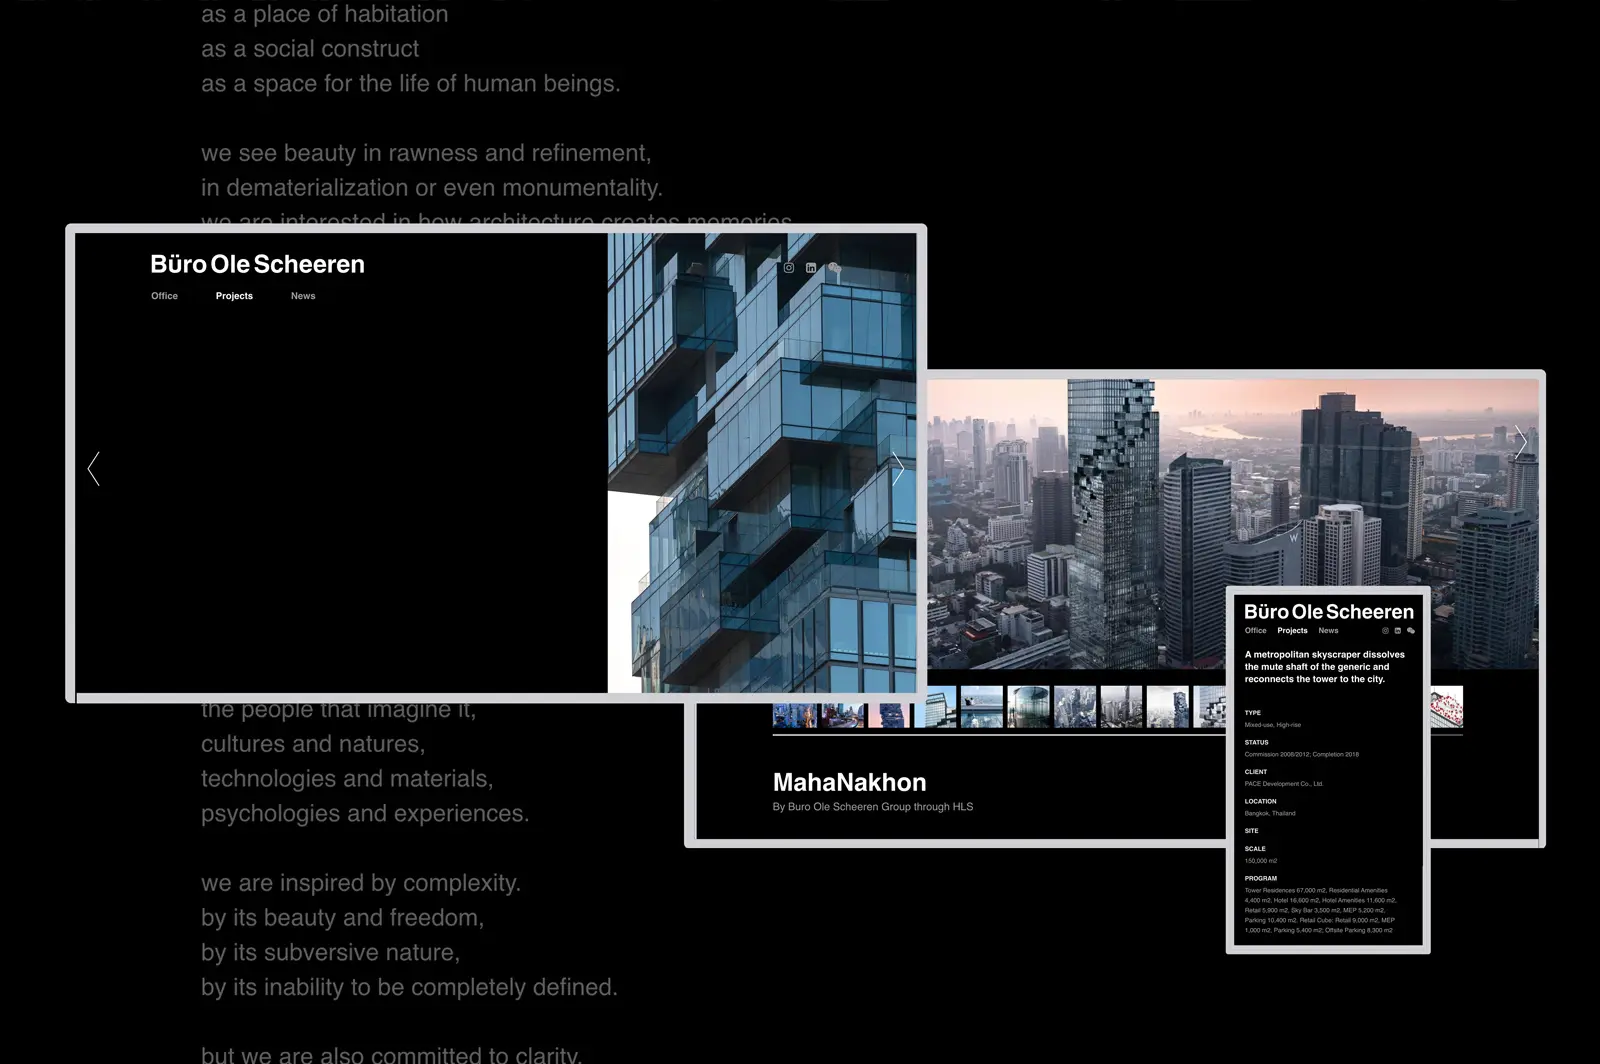The width and height of the screenshot is (1600, 1064).
Task: Click 'psychologies and experiences.' background line
Action: [365, 814]
